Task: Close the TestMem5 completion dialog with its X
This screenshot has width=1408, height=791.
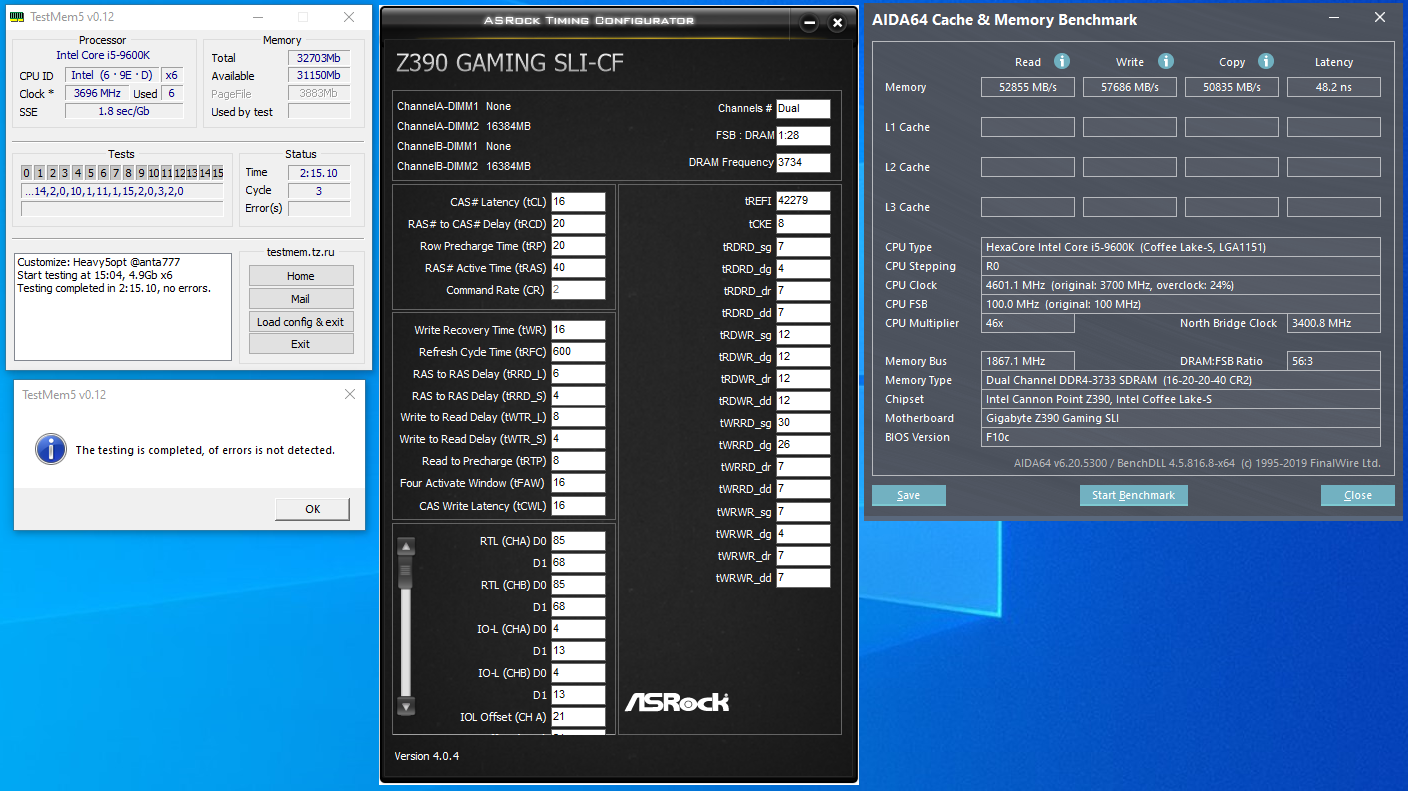Action: 349,394
